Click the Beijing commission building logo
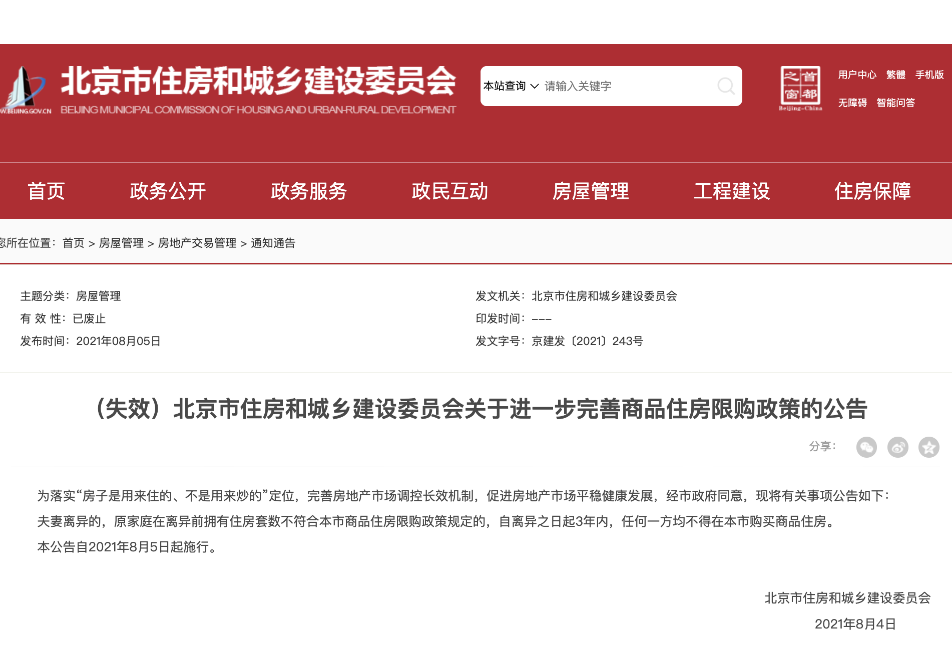The width and height of the screenshot is (952, 669). click(x=24, y=90)
